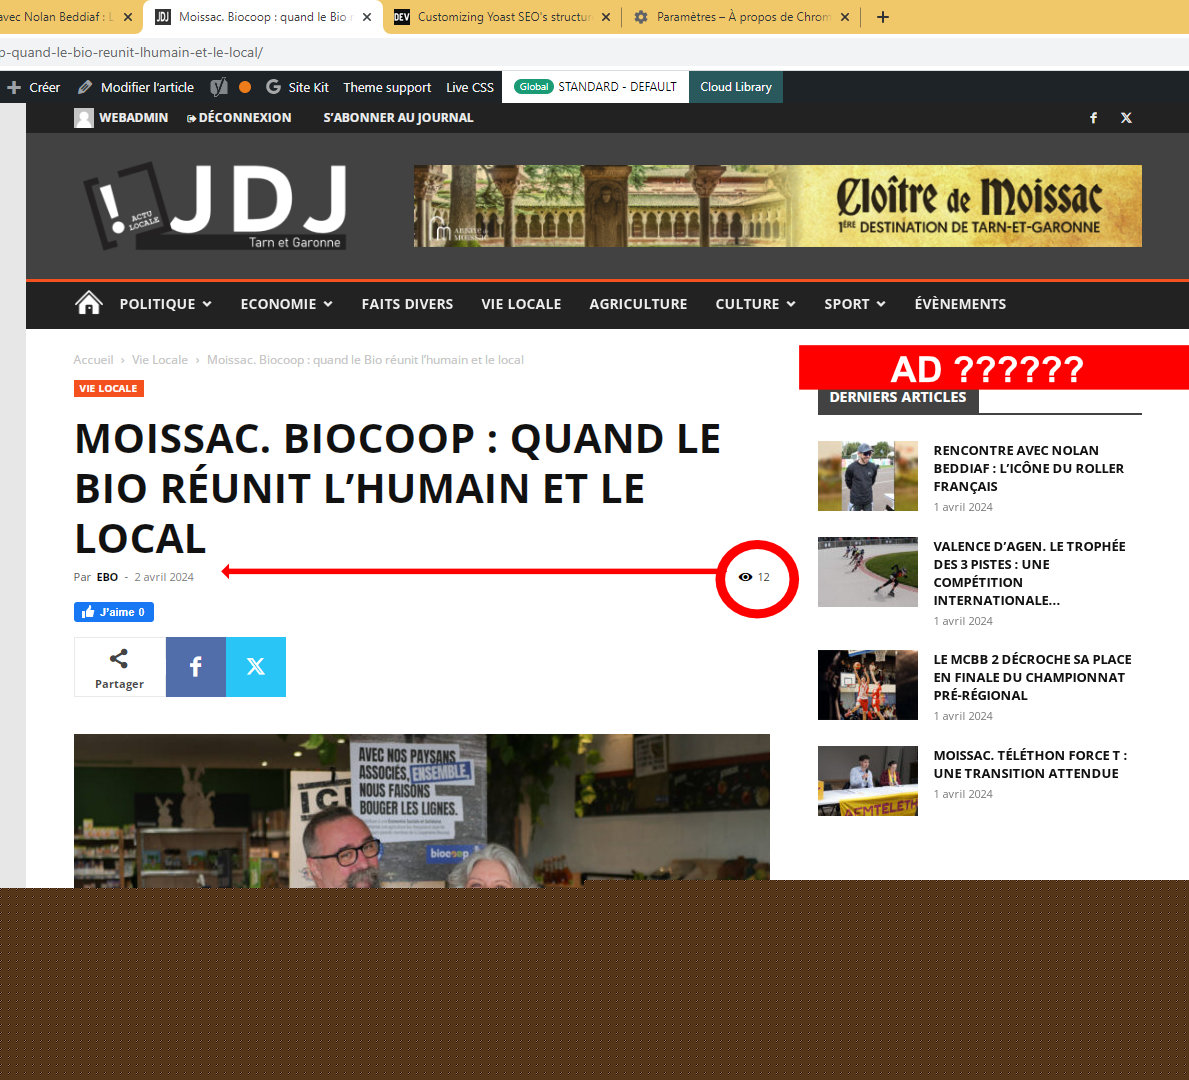Image resolution: width=1189 pixels, height=1080 pixels.
Task: Open Facebook icon in top header
Action: 1093,118
